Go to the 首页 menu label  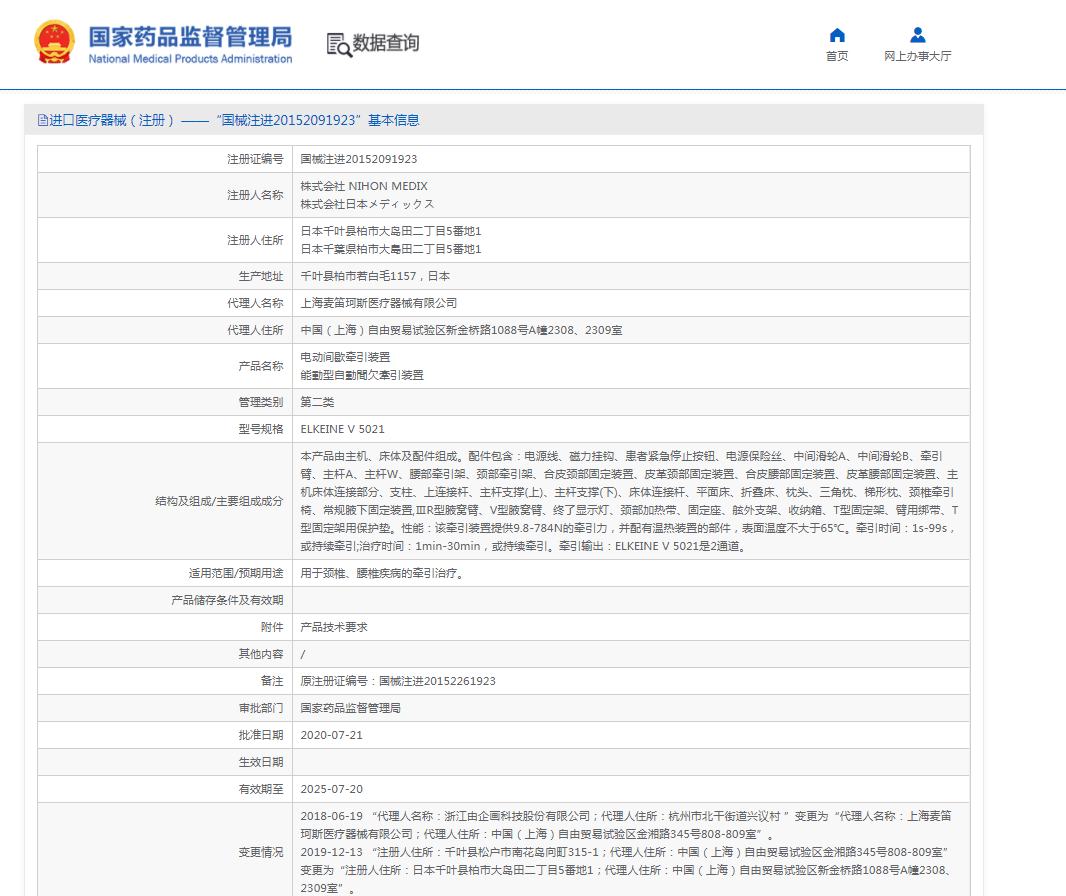pos(837,56)
